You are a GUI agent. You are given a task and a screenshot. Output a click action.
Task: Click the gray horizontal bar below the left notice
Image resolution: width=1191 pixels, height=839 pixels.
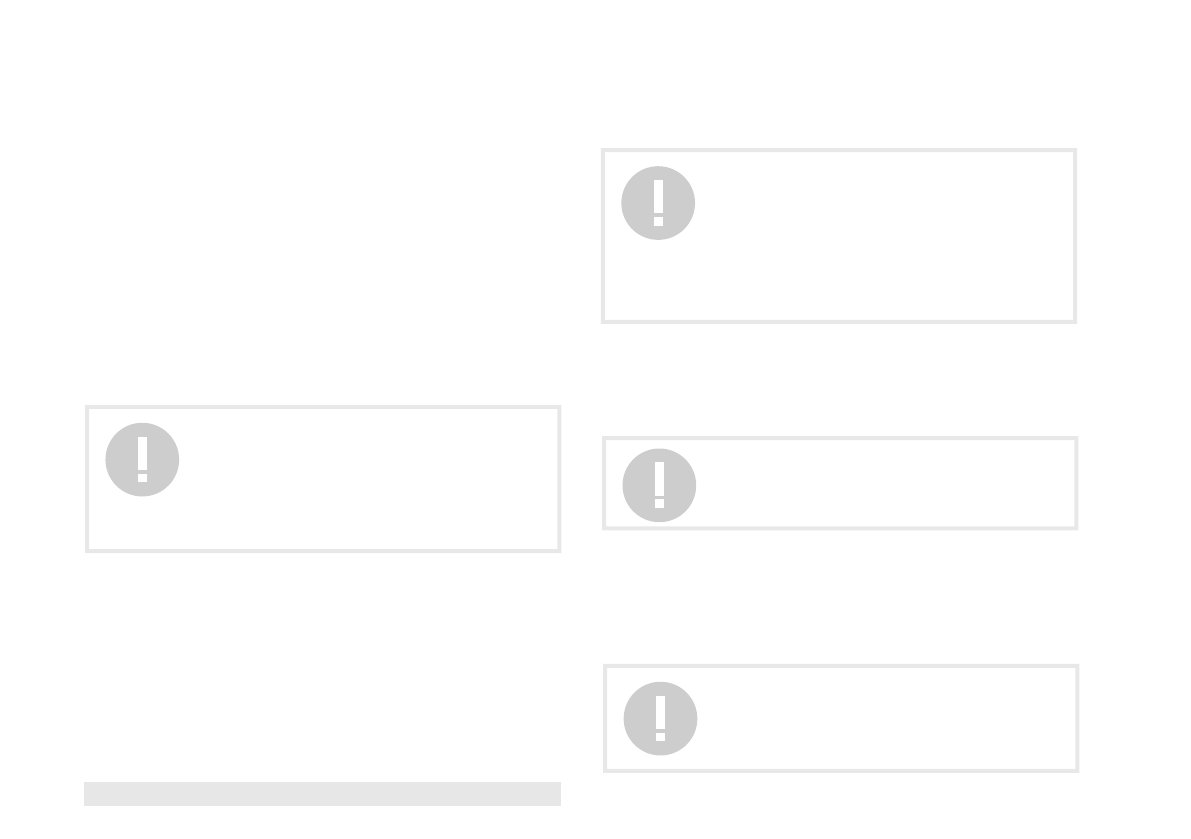(x=322, y=793)
